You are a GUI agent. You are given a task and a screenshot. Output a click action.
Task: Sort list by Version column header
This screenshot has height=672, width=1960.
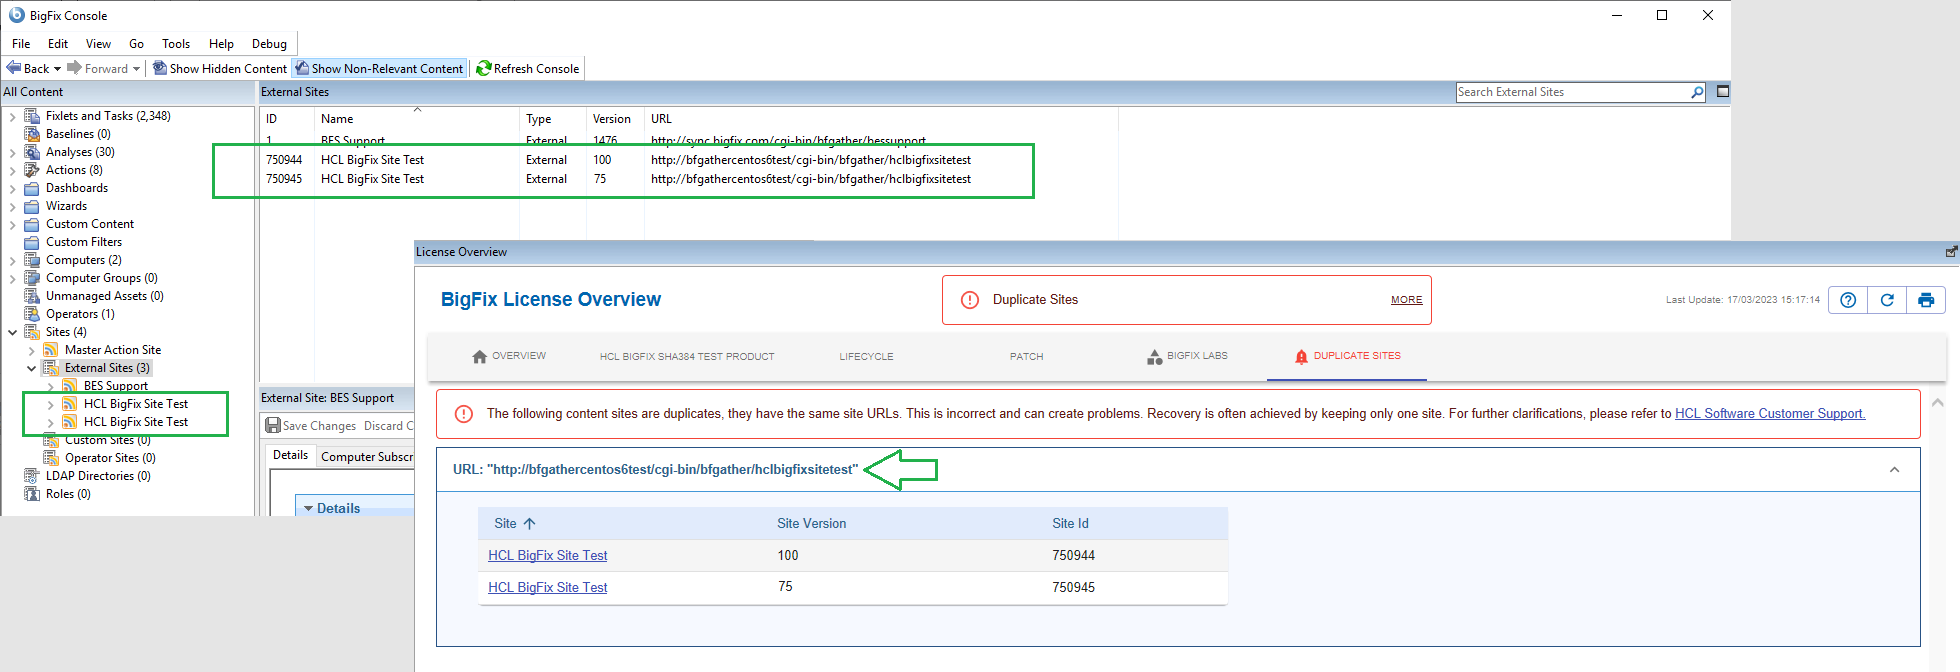pyautogui.click(x=615, y=118)
